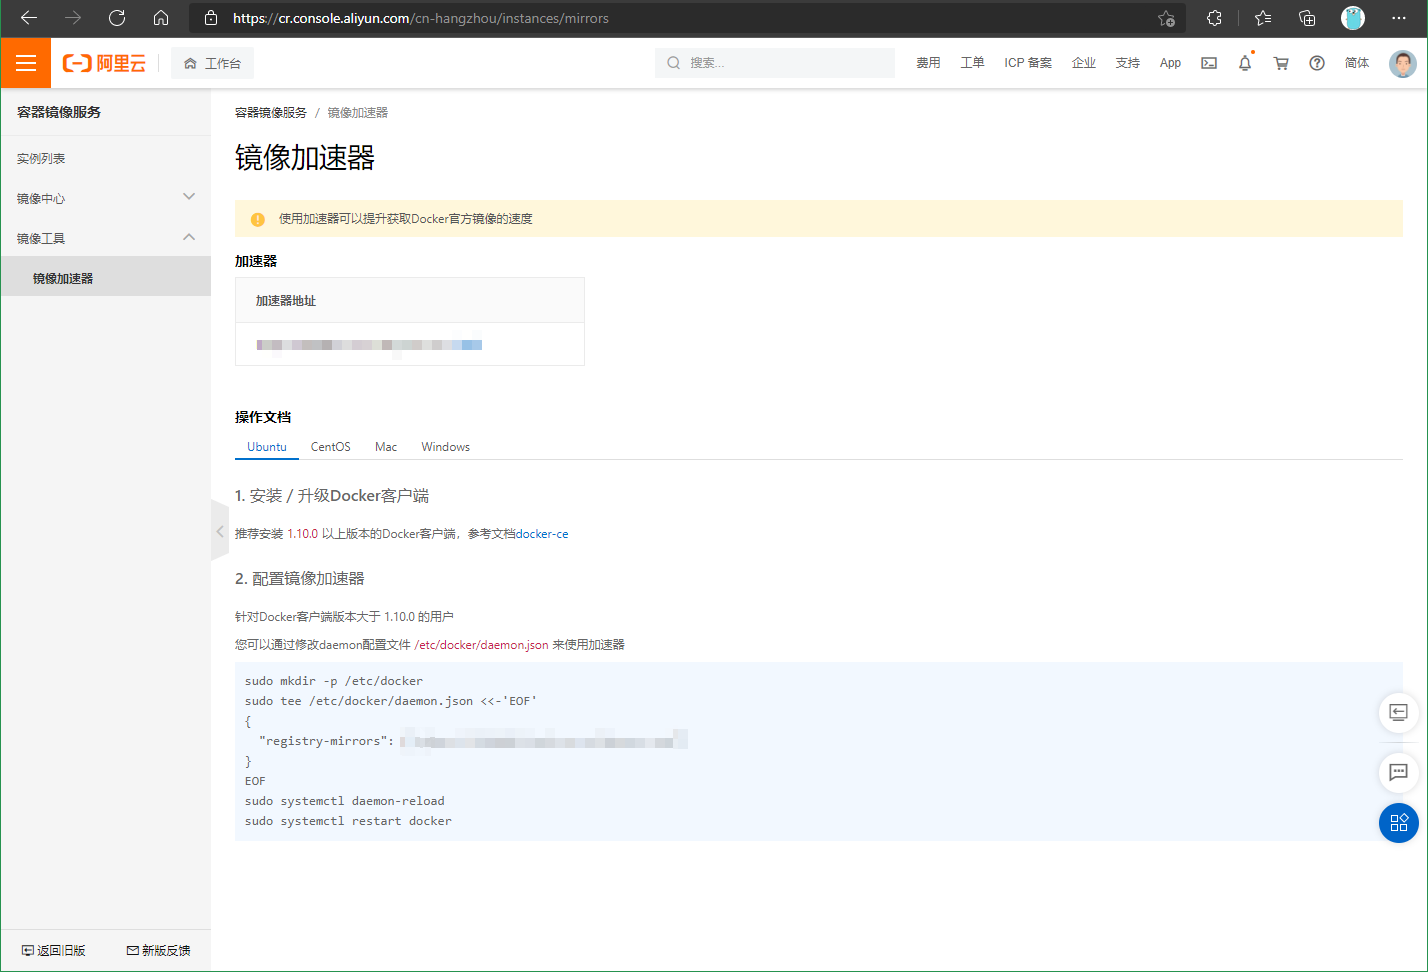The height and width of the screenshot is (972, 1428).
Task: Click 返回旧版 to return to old version
Action: coord(54,950)
